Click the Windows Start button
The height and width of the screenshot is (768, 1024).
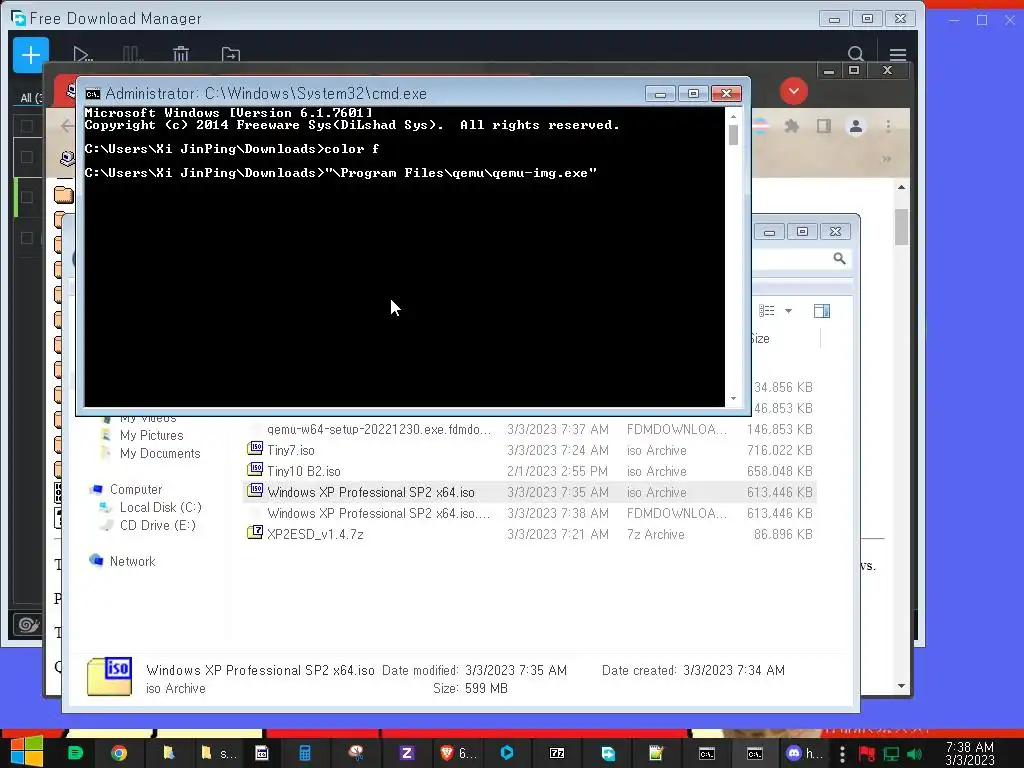click(x=27, y=751)
